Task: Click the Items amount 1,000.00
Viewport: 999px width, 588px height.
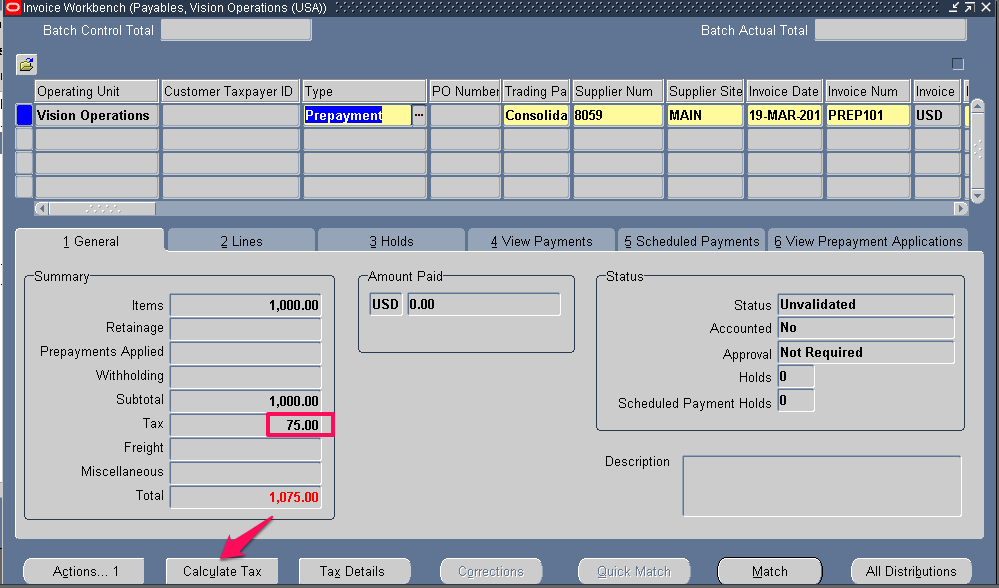Action: point(245,305)
